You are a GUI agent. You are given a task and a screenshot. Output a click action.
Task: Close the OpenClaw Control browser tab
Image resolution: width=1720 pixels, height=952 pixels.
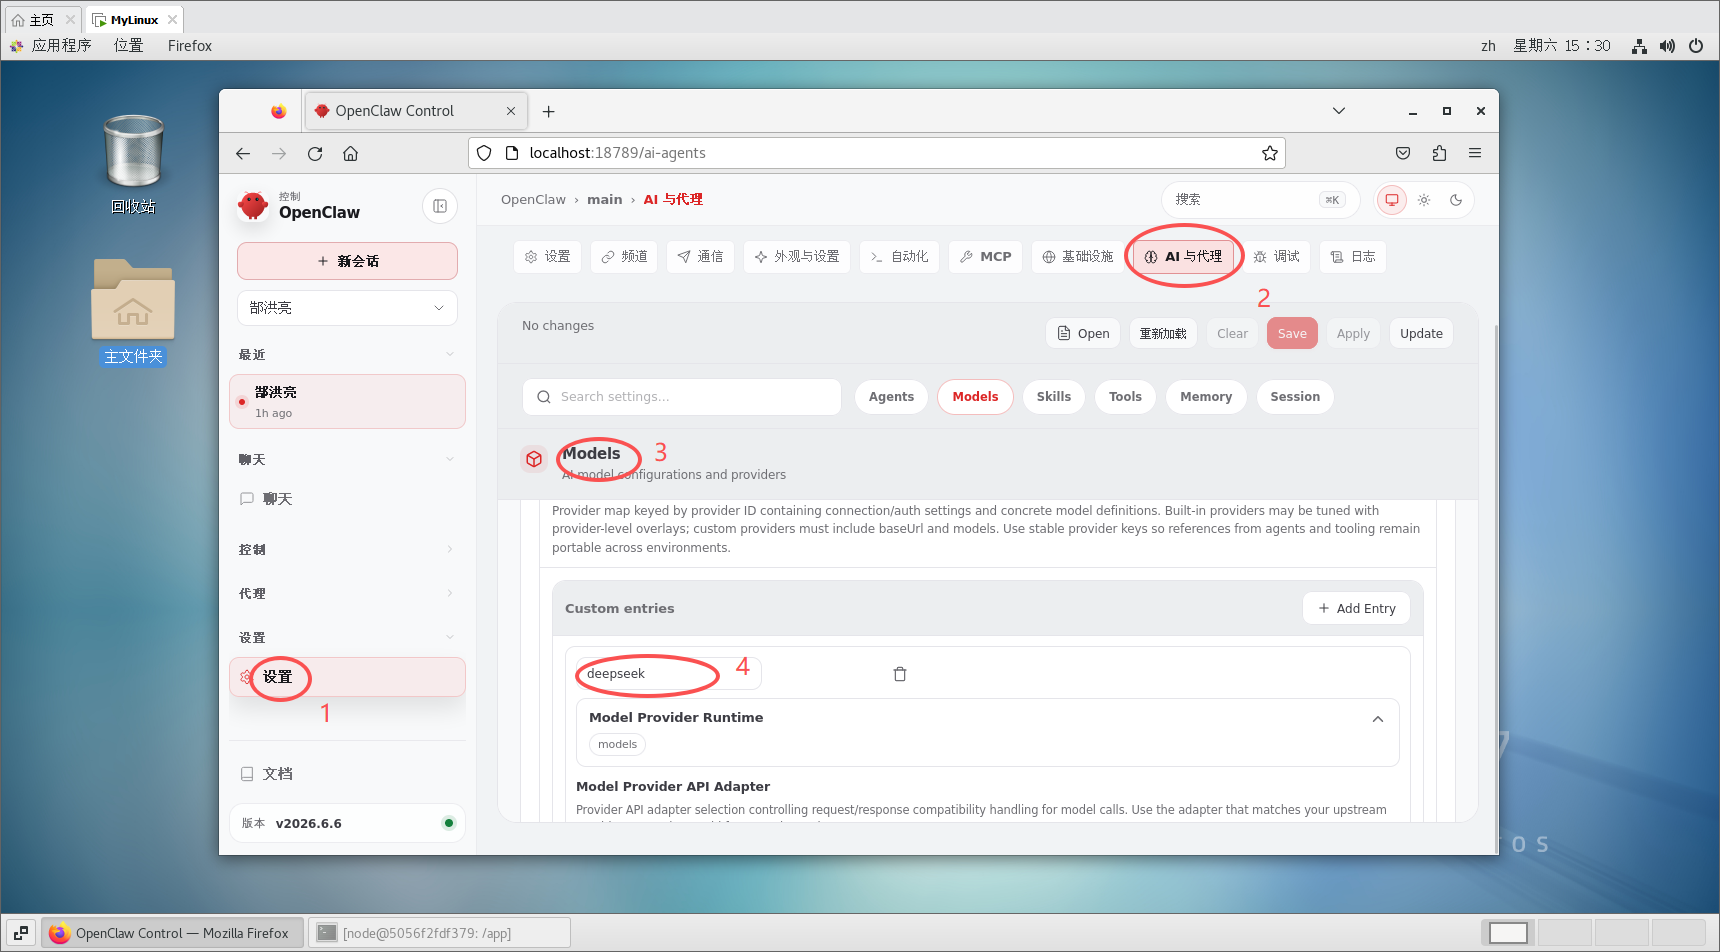point(511,111)
